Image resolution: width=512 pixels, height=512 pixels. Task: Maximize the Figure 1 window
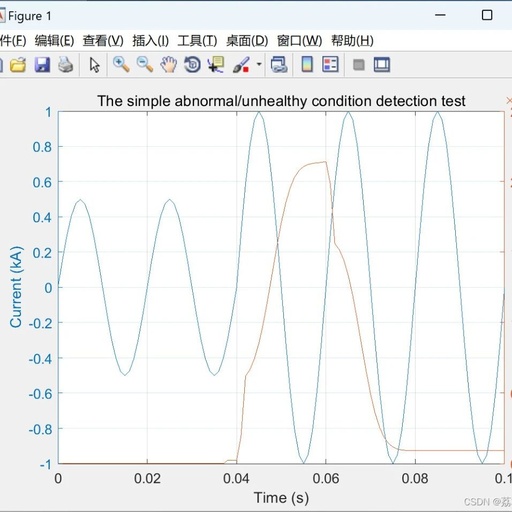click(487, 15)
